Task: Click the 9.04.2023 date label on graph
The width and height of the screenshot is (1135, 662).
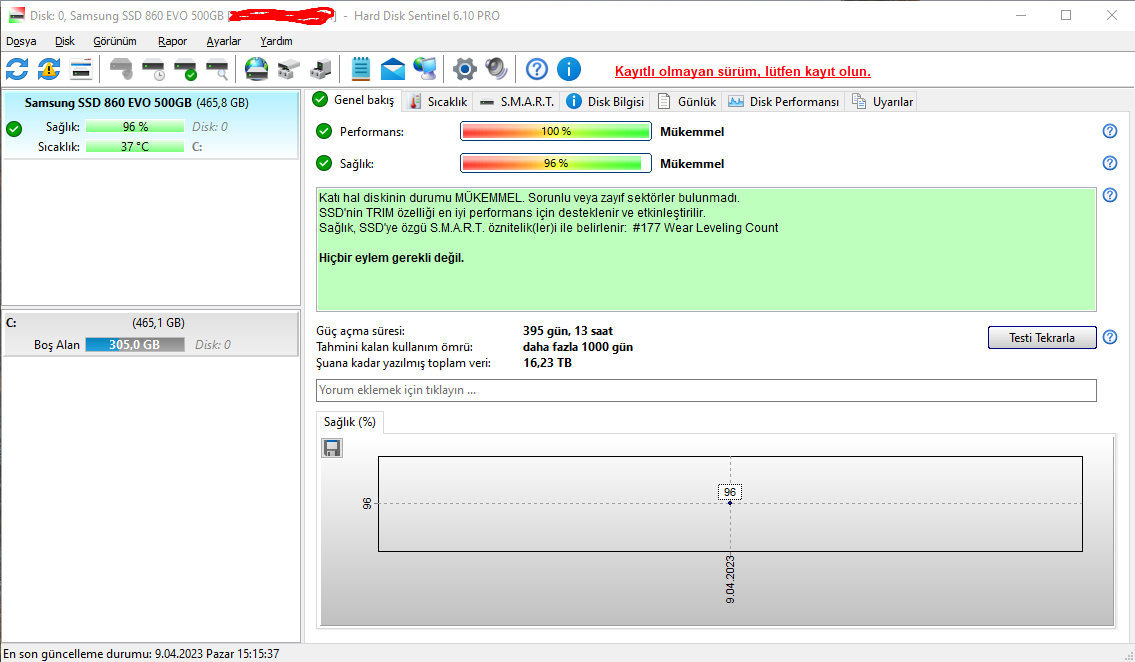Action: [730, 579]
